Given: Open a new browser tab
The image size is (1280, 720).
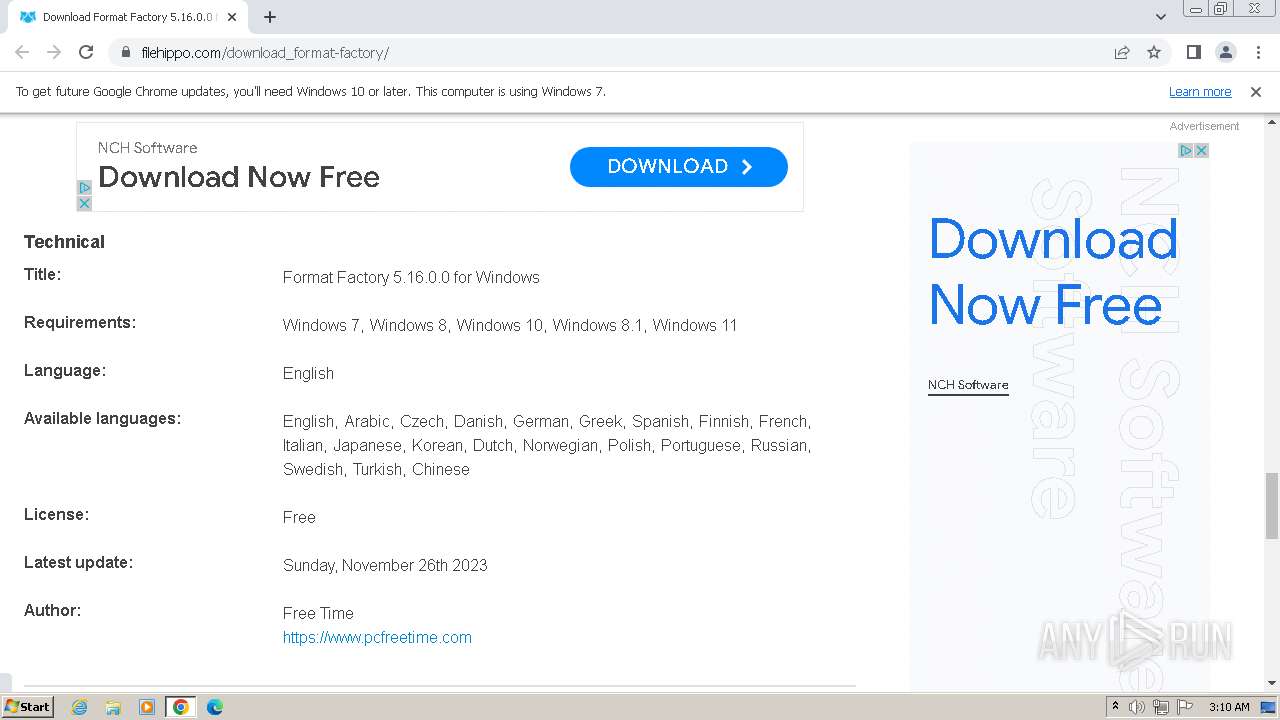Looking at the screenshot, I should tap(270, 17).
